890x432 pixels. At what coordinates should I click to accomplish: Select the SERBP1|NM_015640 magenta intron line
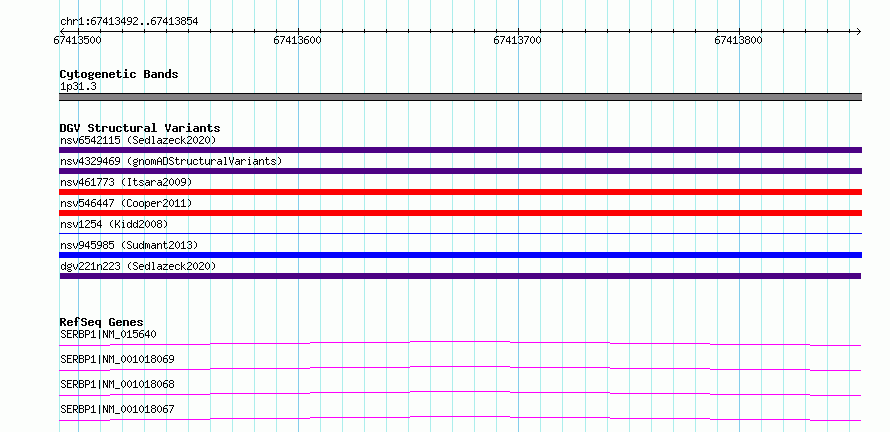pos(460,343)
